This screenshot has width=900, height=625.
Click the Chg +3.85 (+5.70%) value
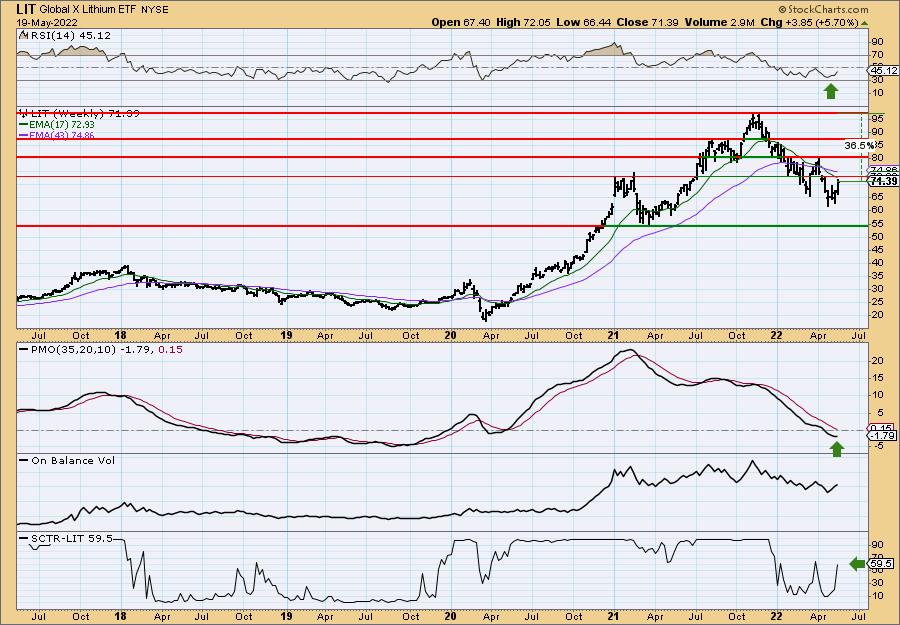[809, 22]
